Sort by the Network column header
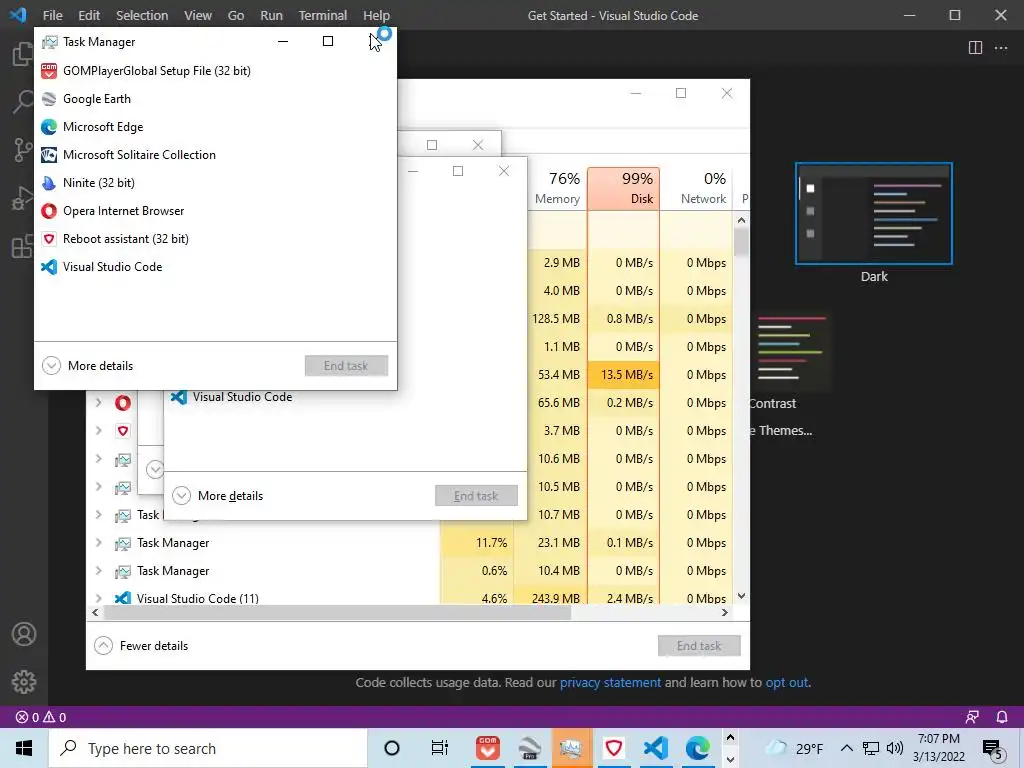This screenshot has height=768, width=1024. pyautogui.click(x=696, y=189)
